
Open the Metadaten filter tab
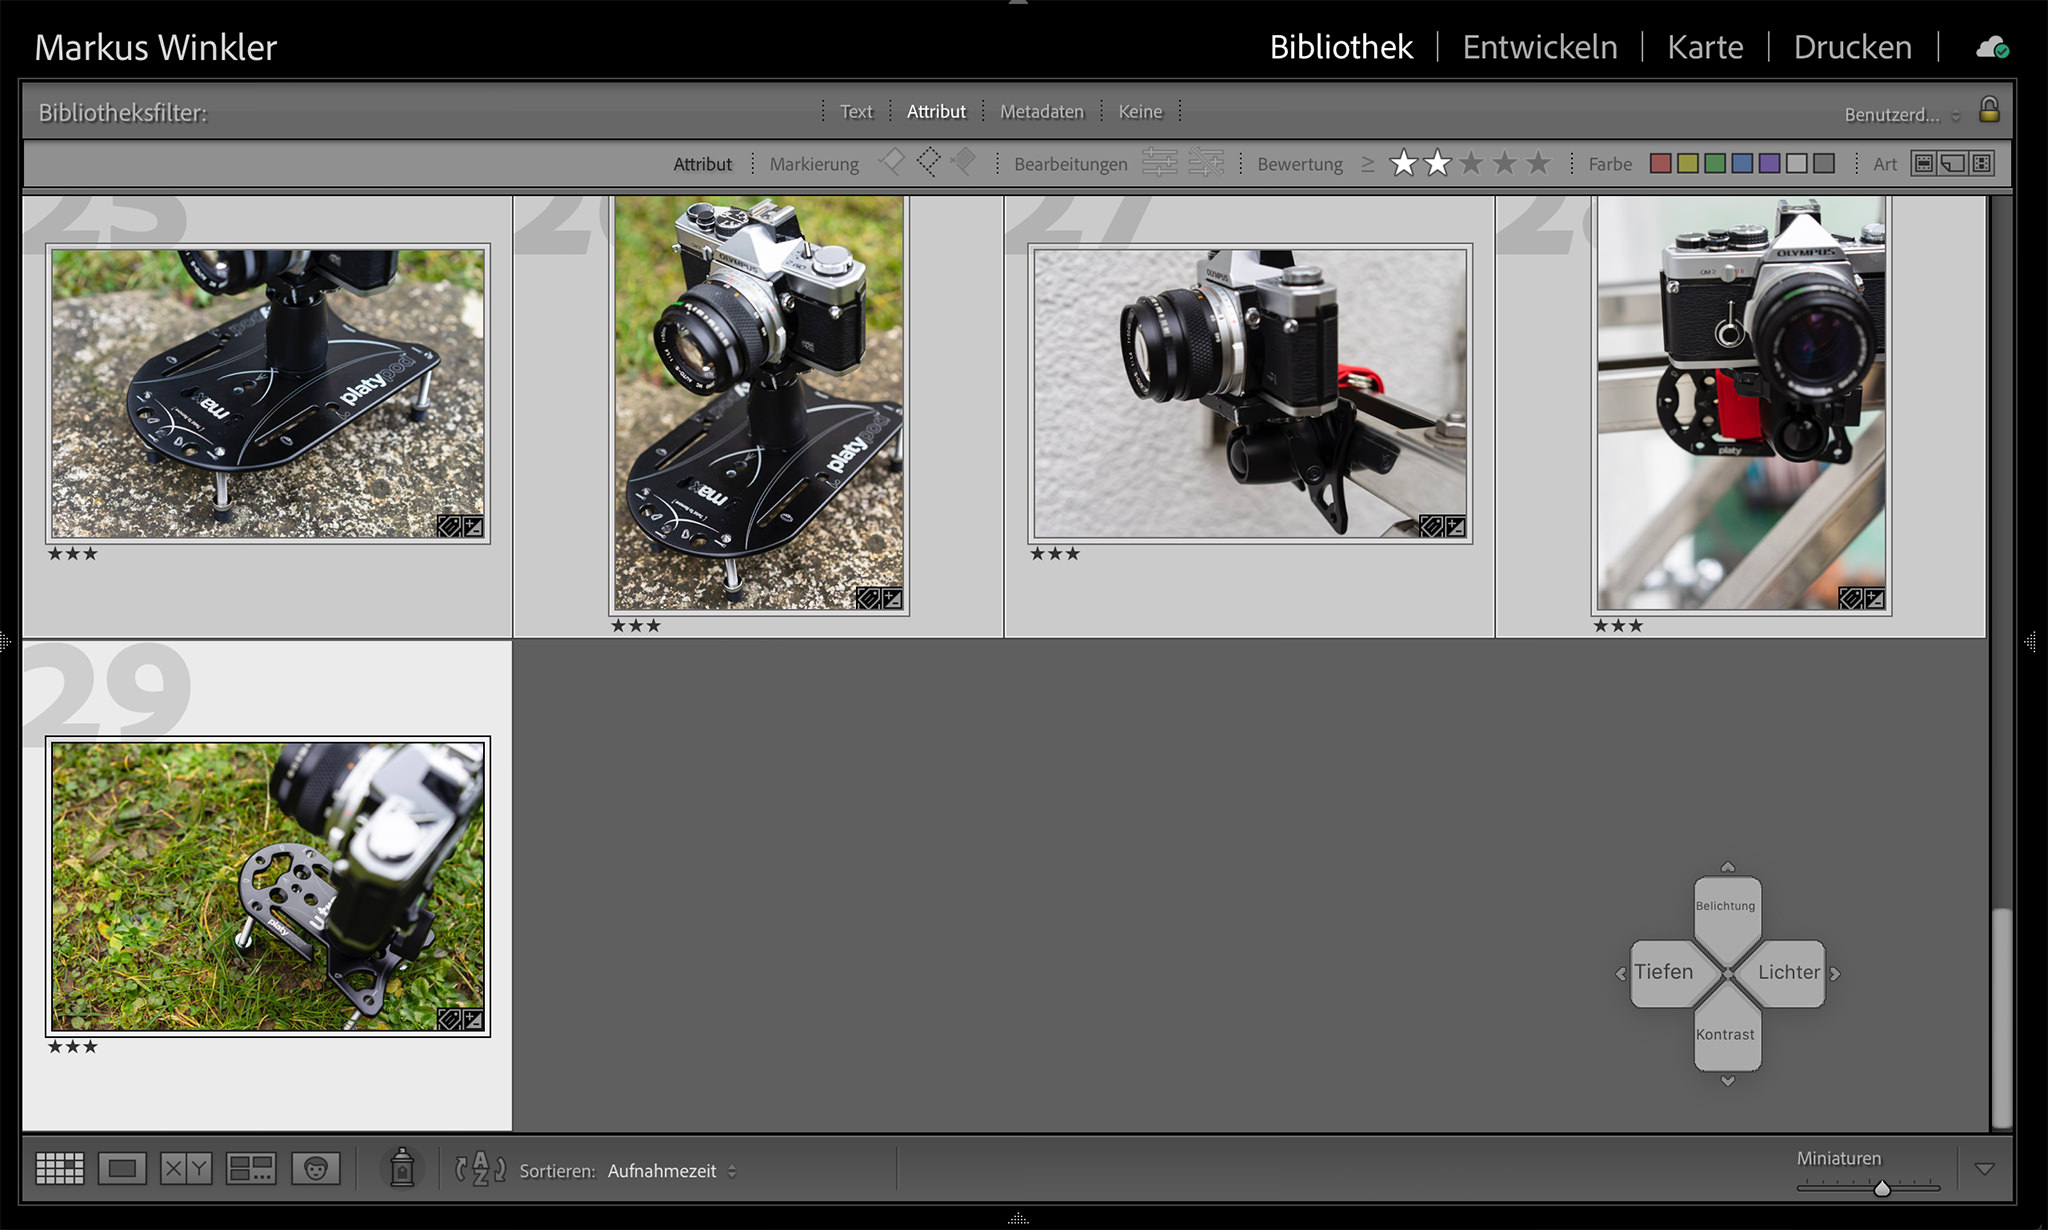pos(1042,111)
